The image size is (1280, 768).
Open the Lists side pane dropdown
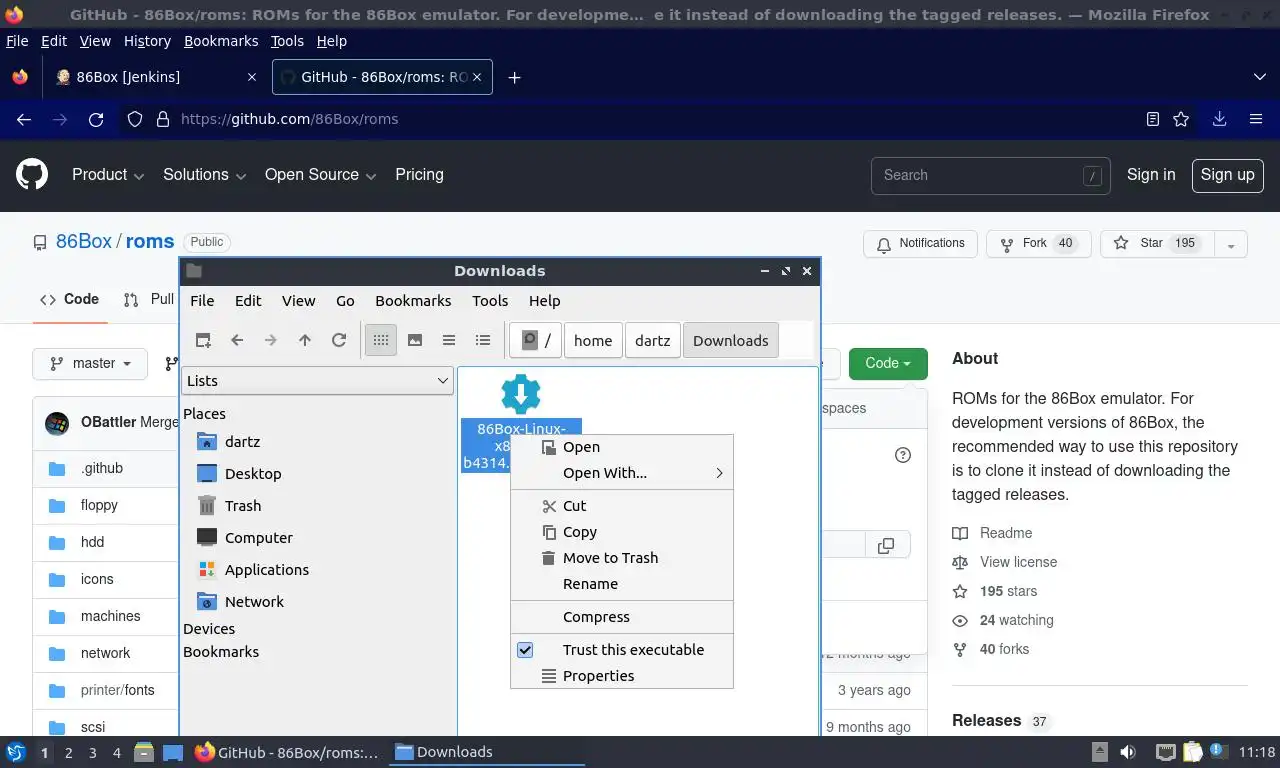coord(318,380)
